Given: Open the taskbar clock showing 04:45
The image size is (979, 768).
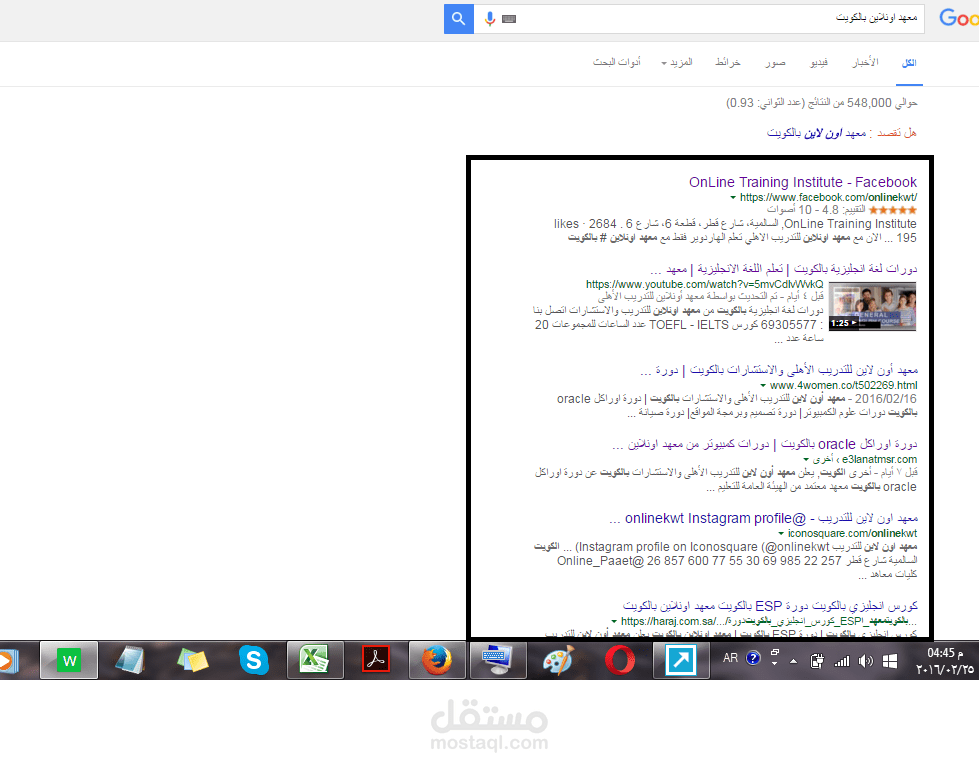Looking at the screenshot, I should [945, 661].
